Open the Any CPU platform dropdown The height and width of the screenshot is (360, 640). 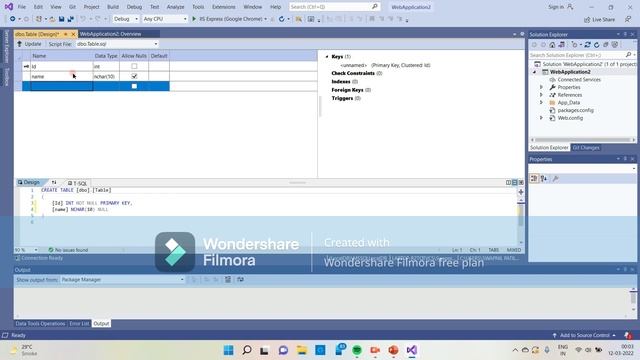coord(165,19)
